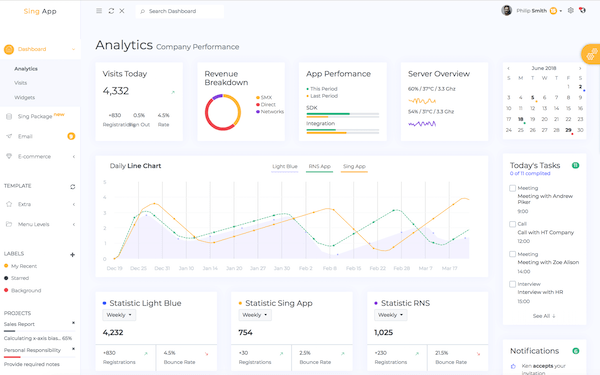Click the Template section refresh icon
600x375 pixels.
click(72, 187)
